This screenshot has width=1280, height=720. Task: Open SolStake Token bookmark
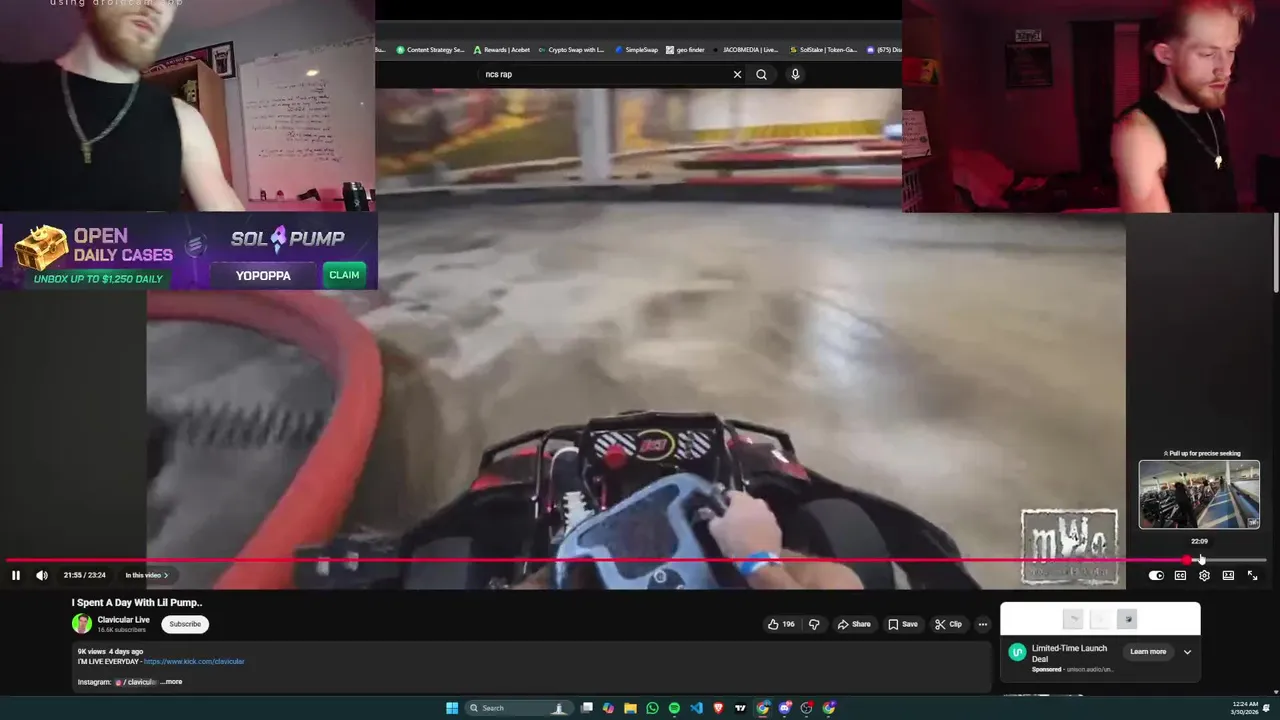(823, 49)
